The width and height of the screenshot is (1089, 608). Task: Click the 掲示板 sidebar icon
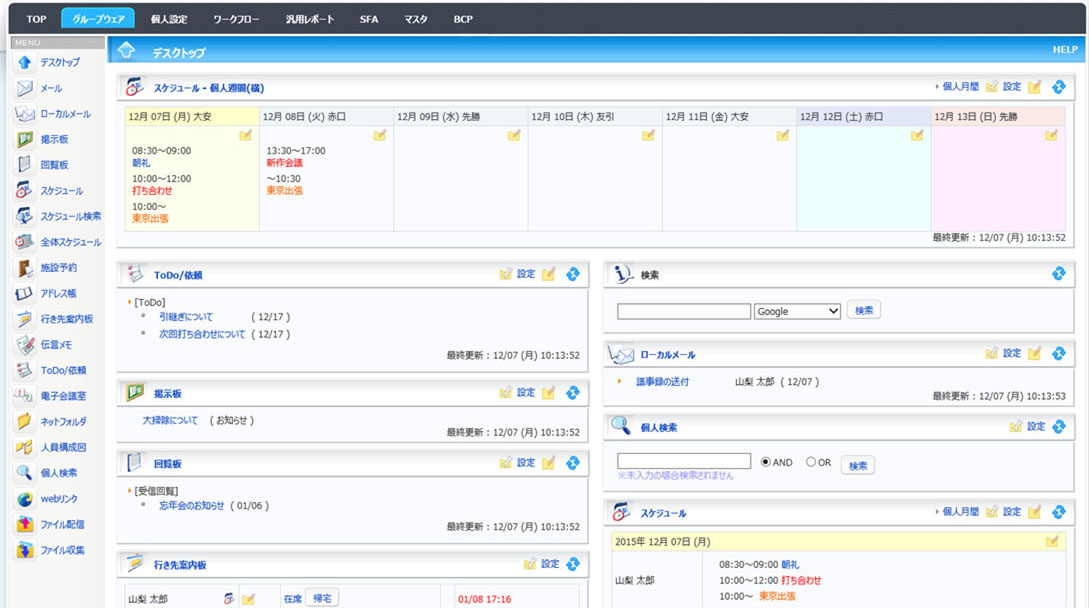(25, 139)
